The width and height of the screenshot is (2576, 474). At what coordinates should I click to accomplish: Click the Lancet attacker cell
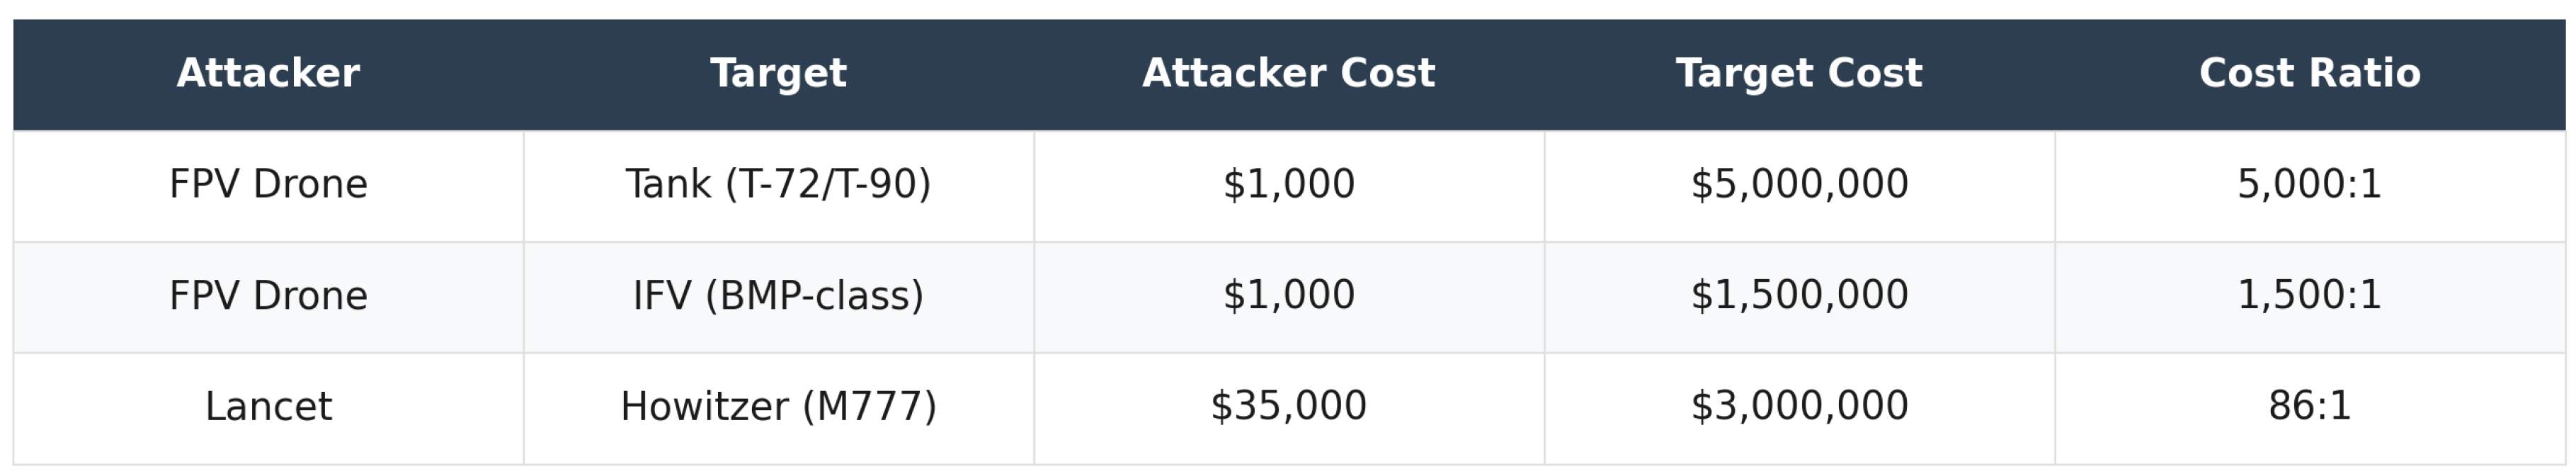(x=268, y=406)
